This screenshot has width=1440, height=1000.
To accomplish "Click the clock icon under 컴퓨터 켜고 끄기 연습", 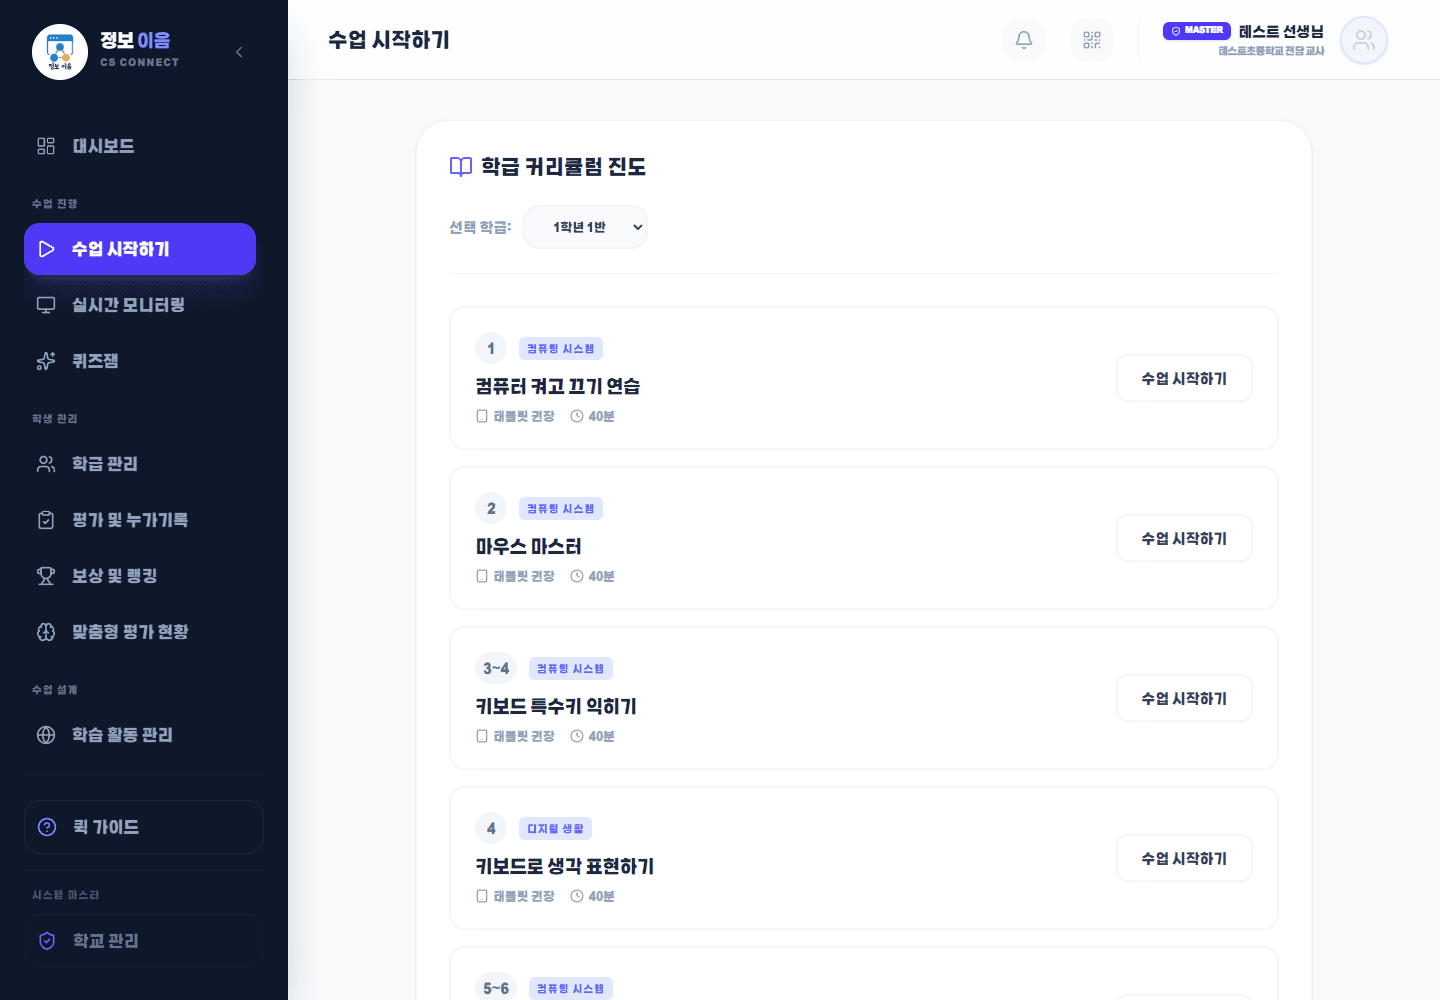I will tap(577, 416).
